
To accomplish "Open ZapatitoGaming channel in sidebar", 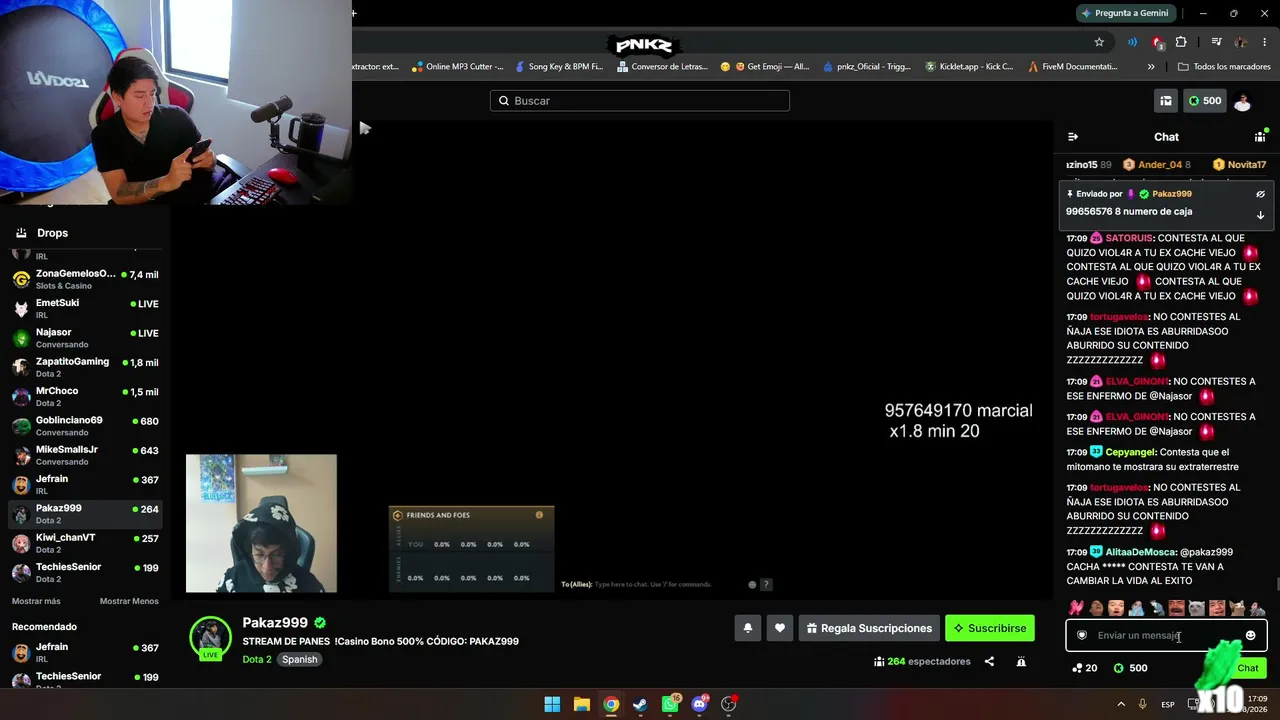I will [x=85, y=367].
